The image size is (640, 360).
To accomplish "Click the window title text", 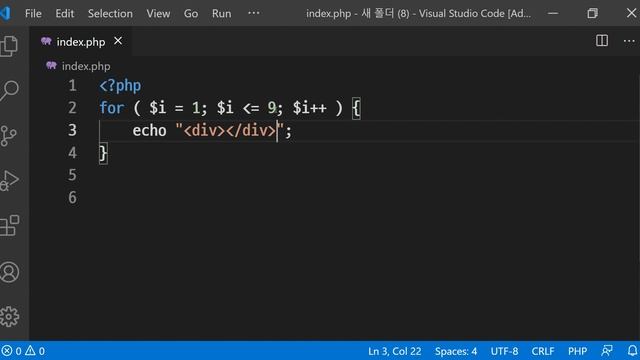I will [x=418, y=13].
